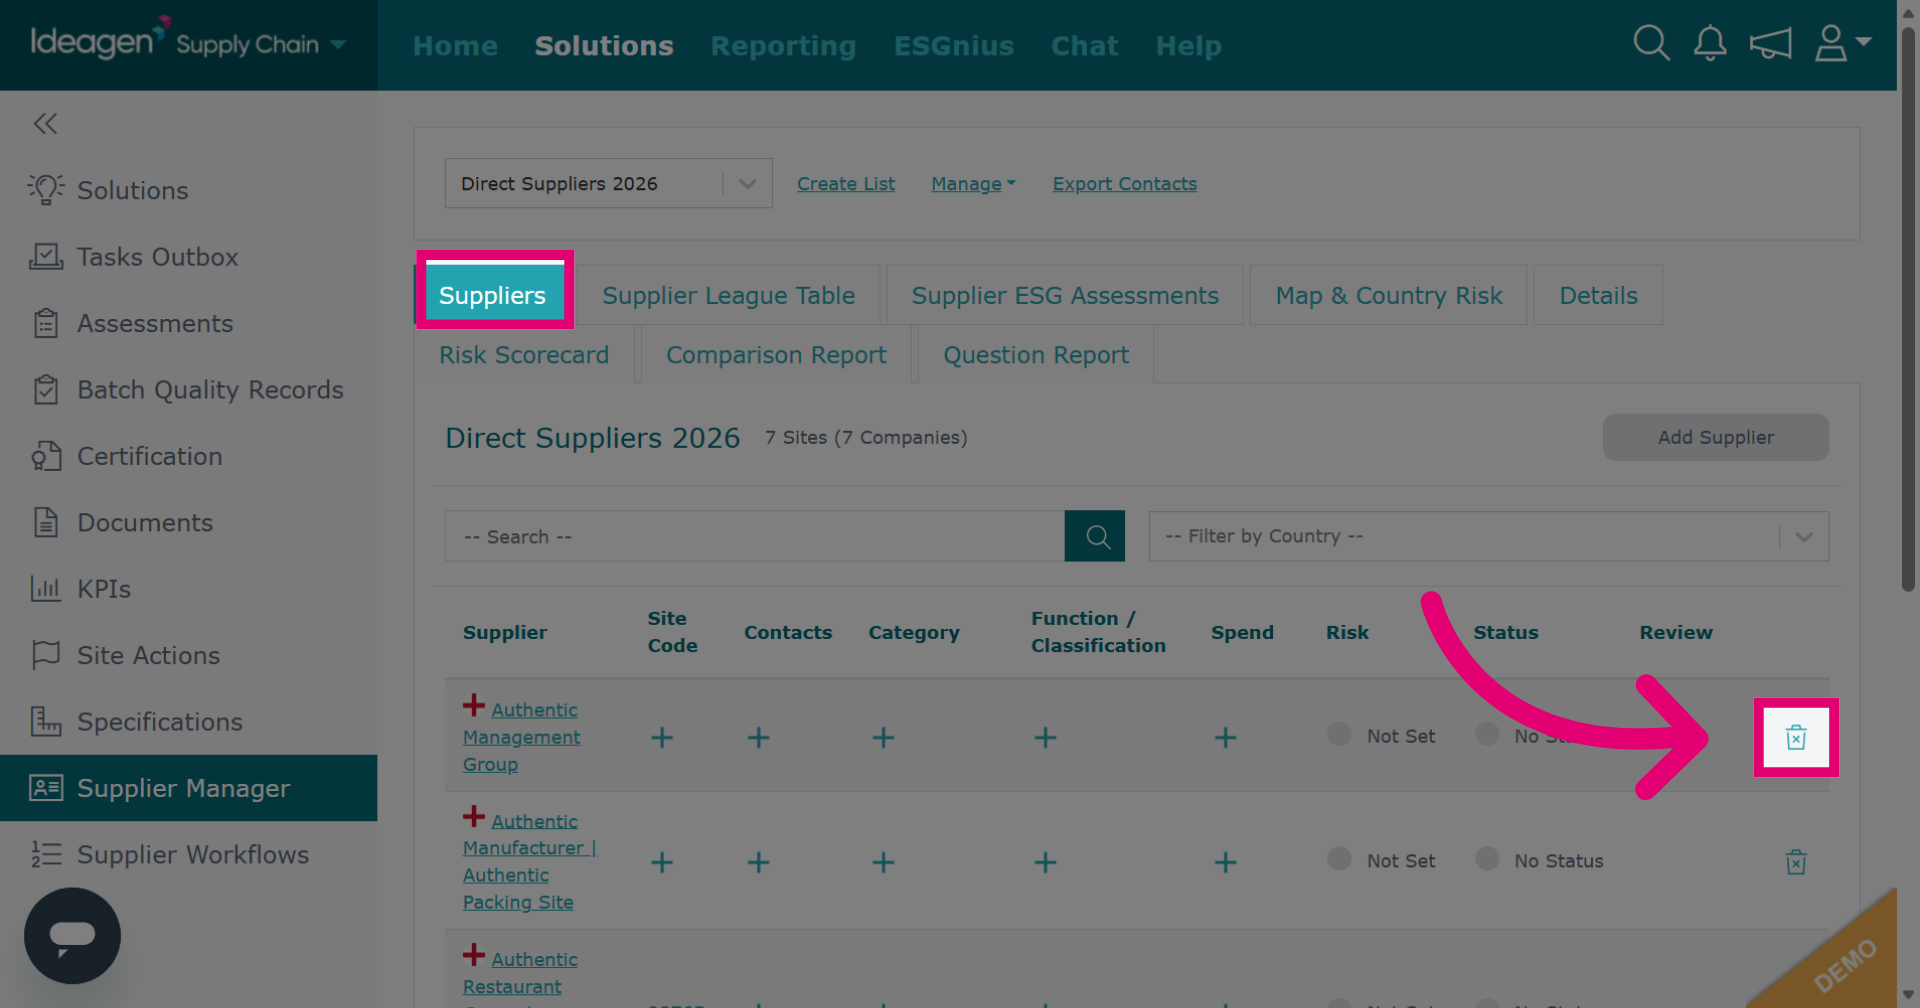
Task: Go to Reporting in the top navigation
Action: click(x=783, y=46)
